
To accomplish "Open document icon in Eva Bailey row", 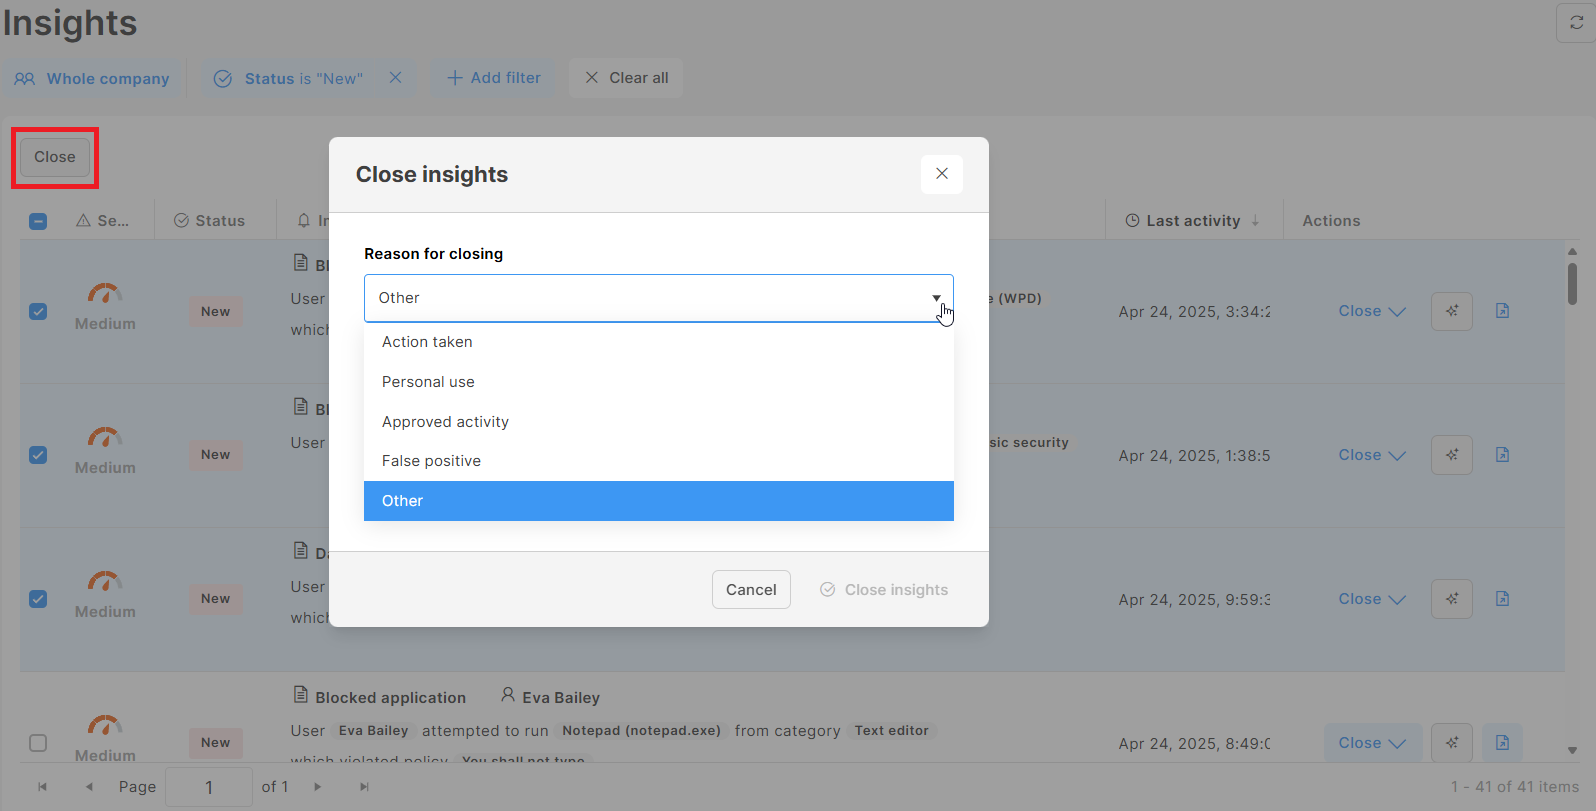I will point(1502,743).
